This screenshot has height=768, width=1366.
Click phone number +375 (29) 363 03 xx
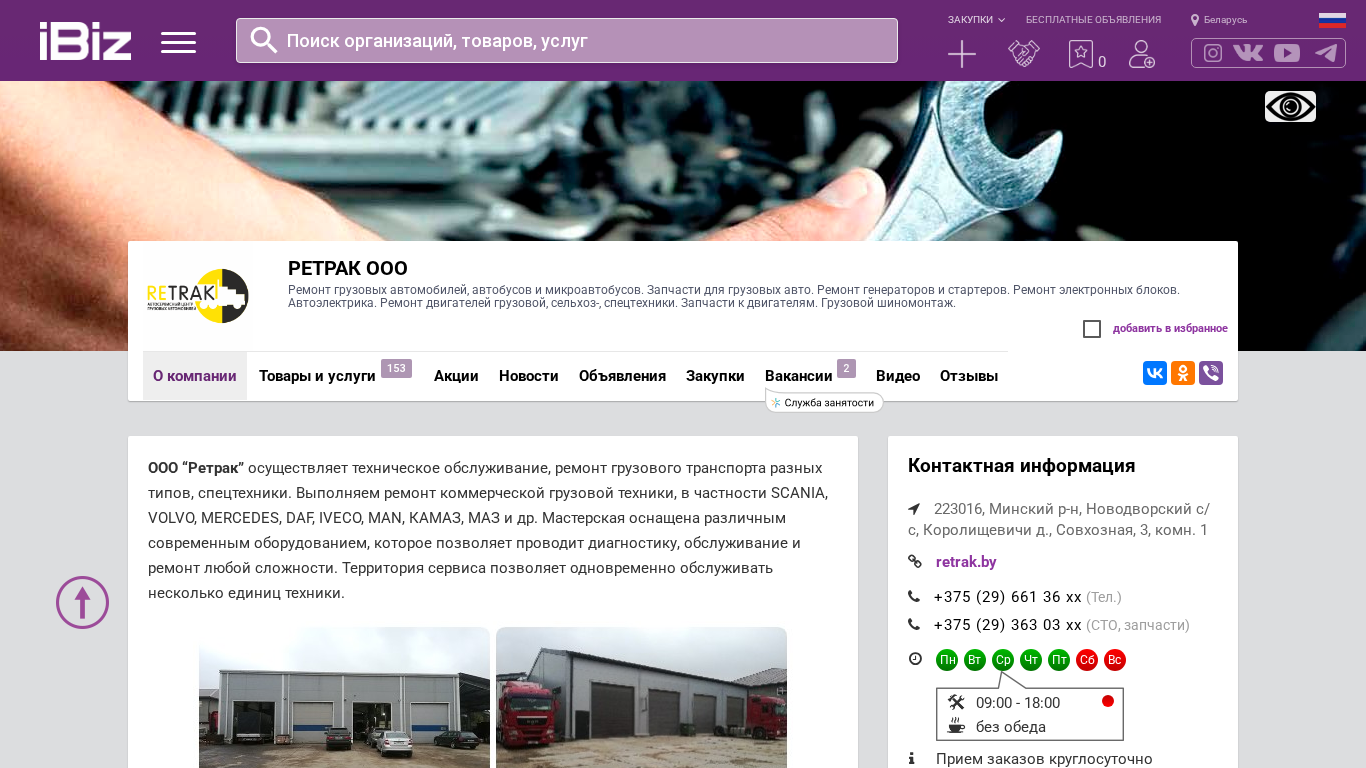click(1008, 625)
